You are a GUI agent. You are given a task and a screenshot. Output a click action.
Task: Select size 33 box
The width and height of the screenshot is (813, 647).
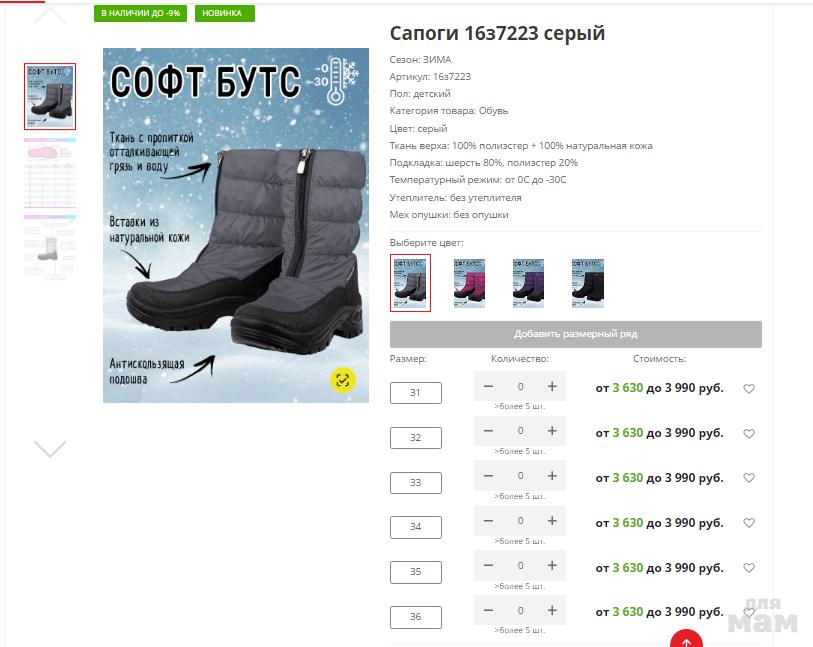[x=416, y=483]
